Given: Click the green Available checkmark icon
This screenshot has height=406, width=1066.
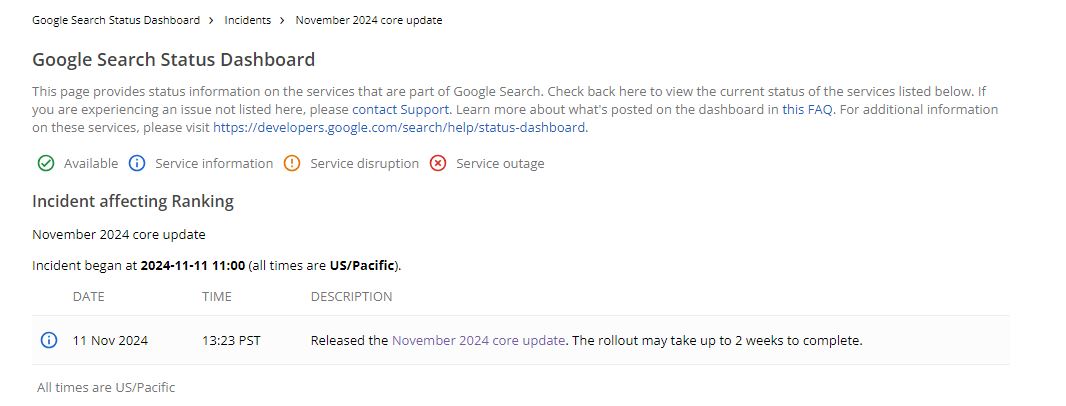Looking at the screenshot, I should [45, 163].
